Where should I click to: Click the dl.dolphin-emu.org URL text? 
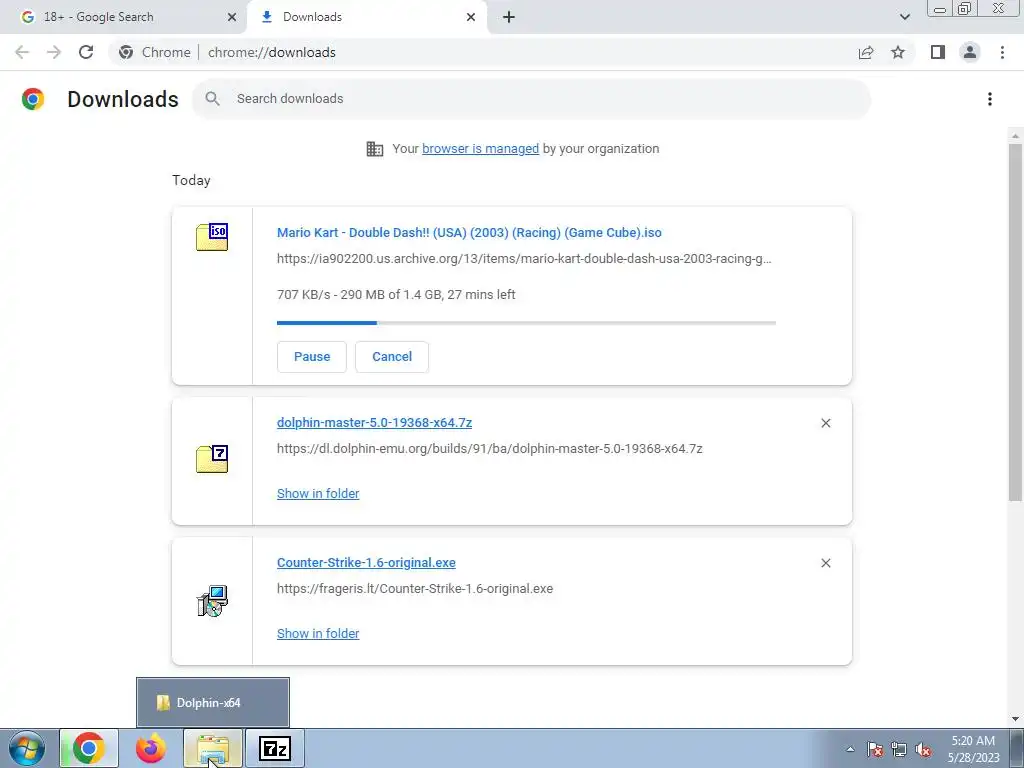(490, 449)
